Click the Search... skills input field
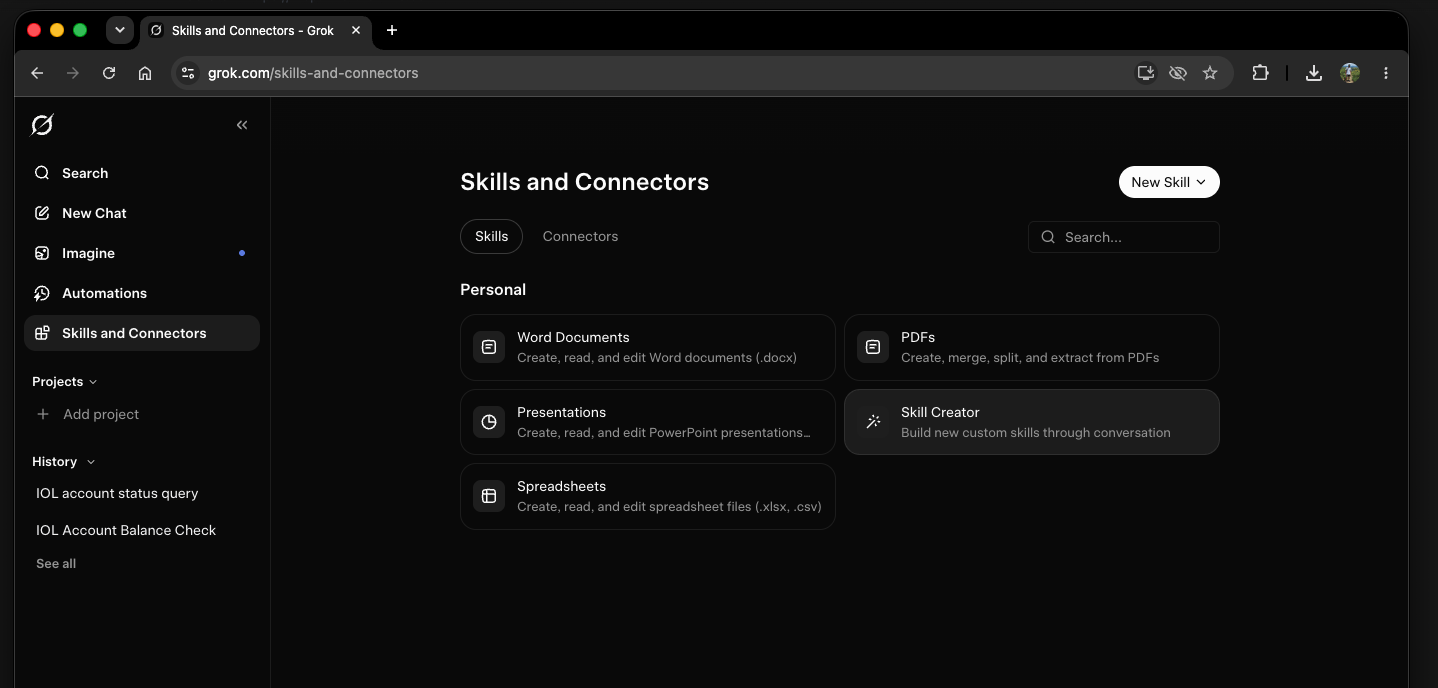Image resolution: width=1438 pixels, height=688 pixels. click(1124, 237)
